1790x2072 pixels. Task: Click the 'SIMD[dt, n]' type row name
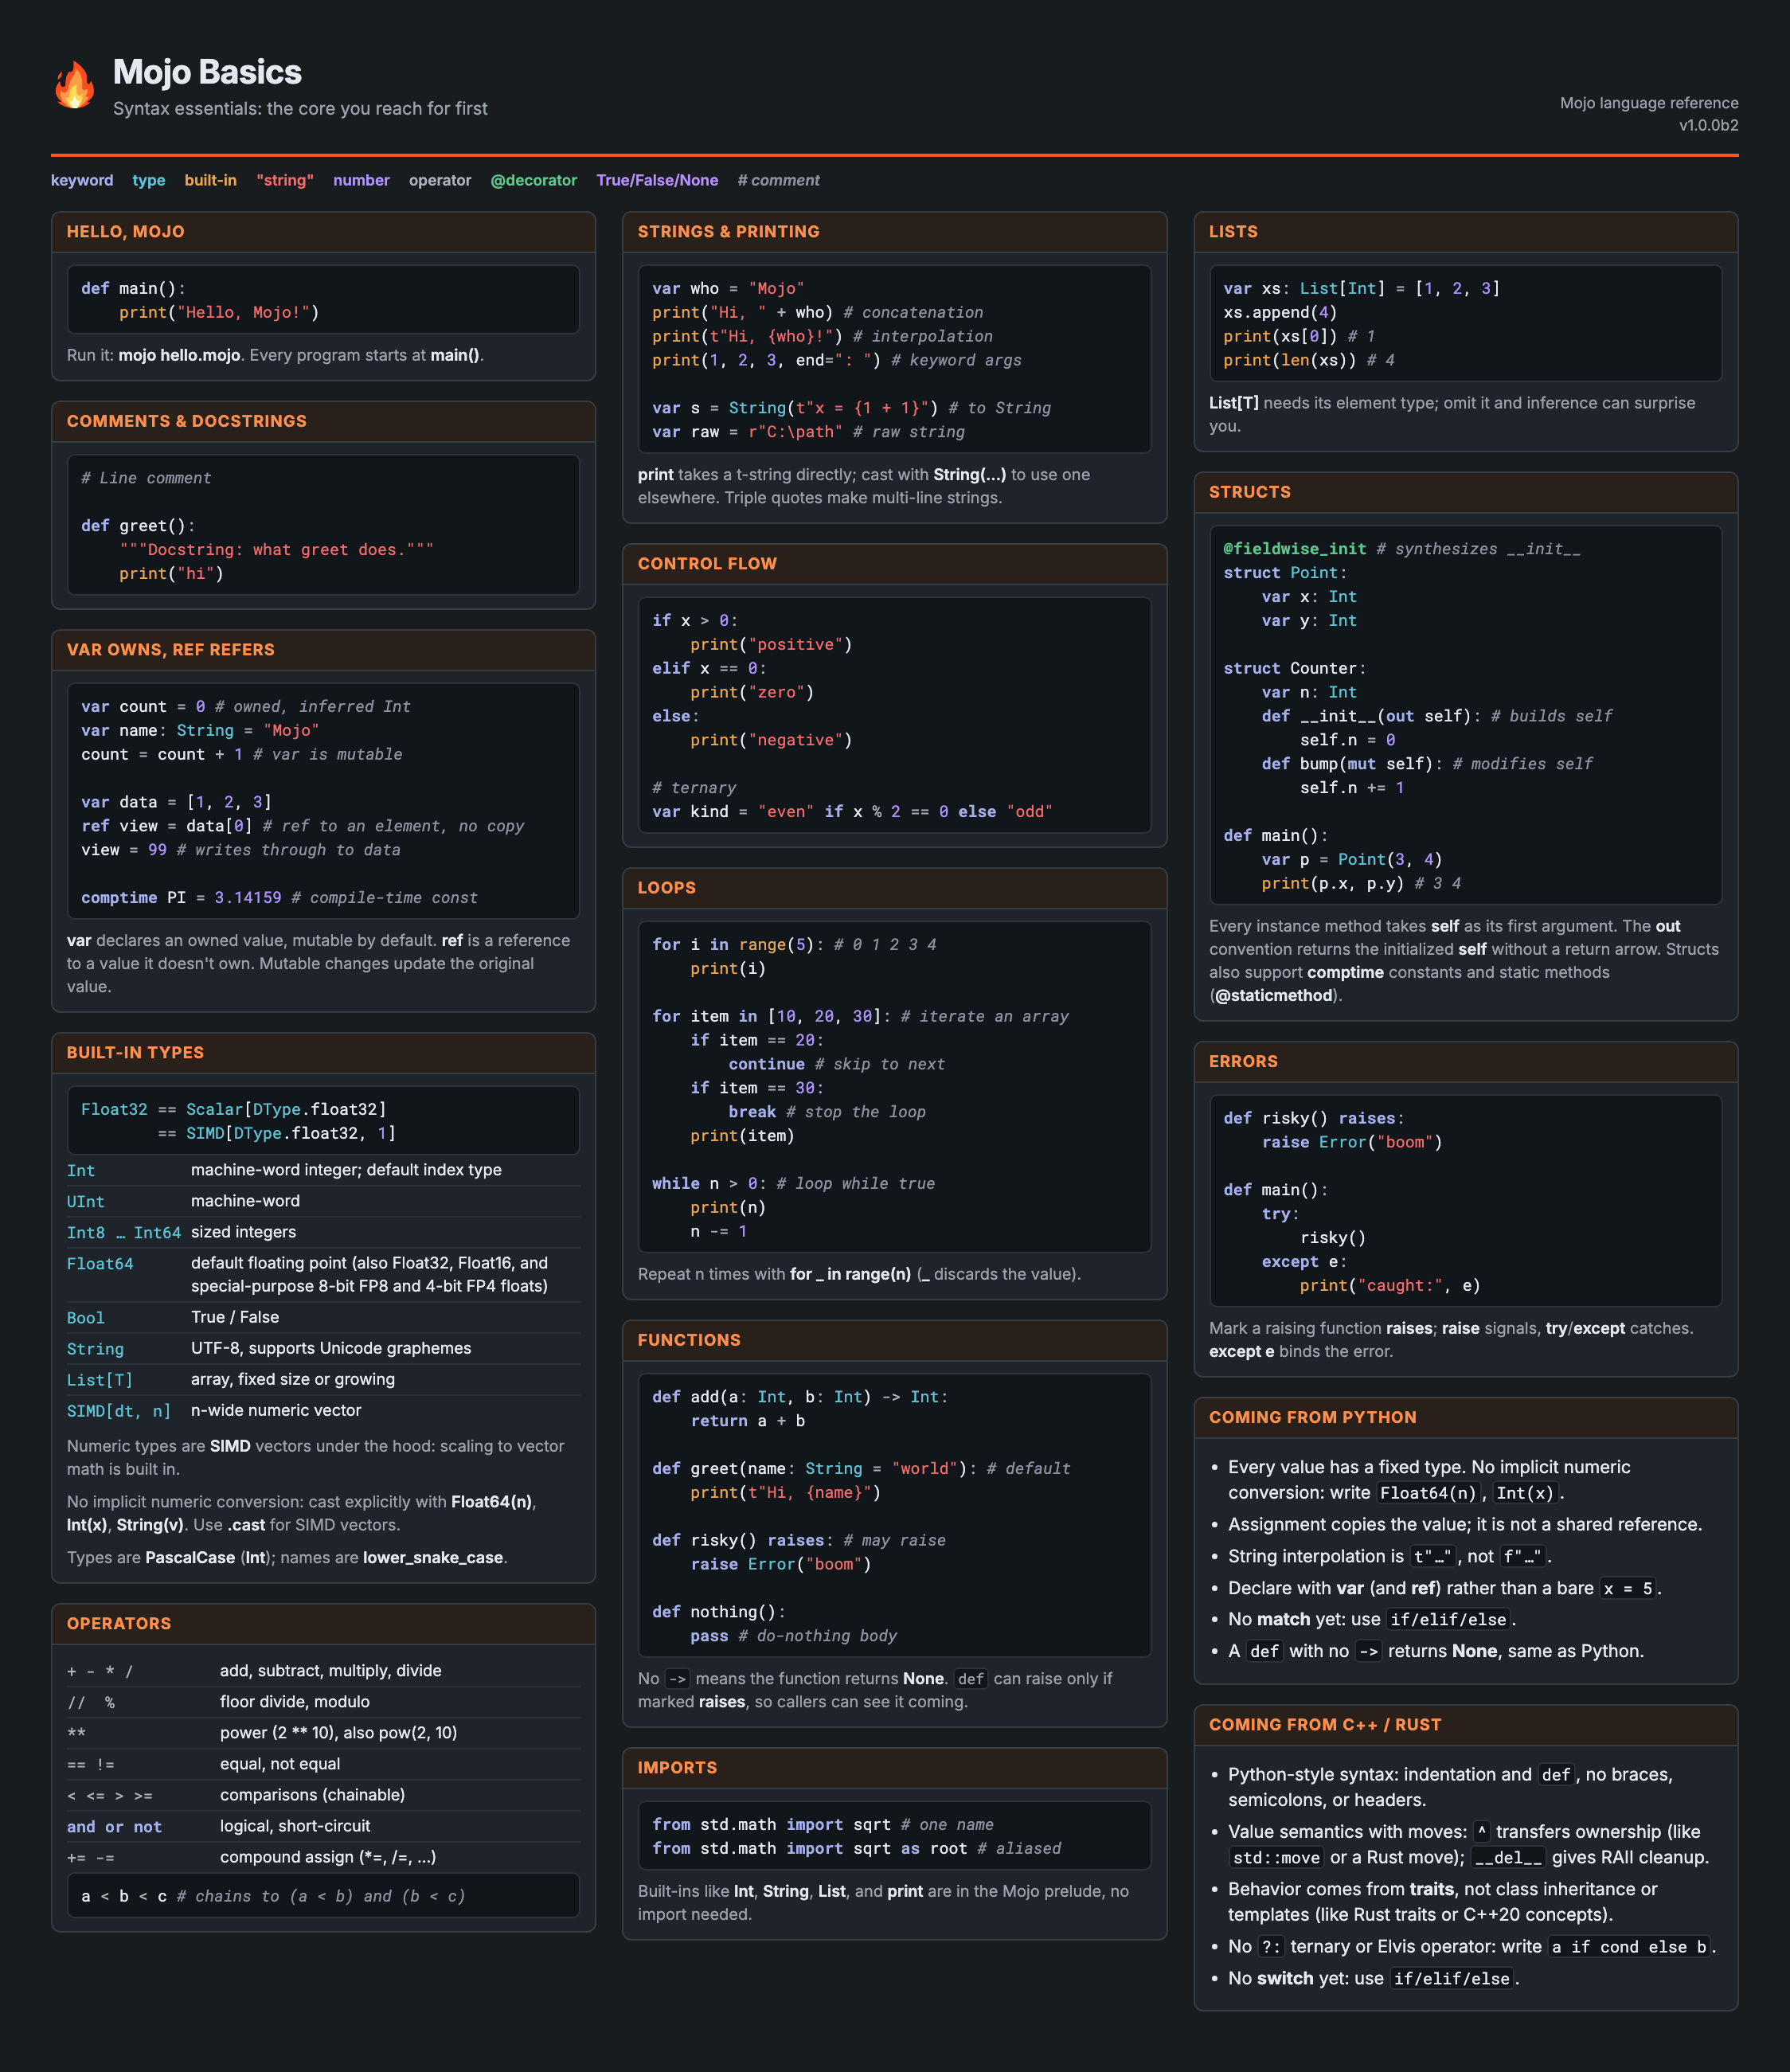click(x=119, y=1411)
